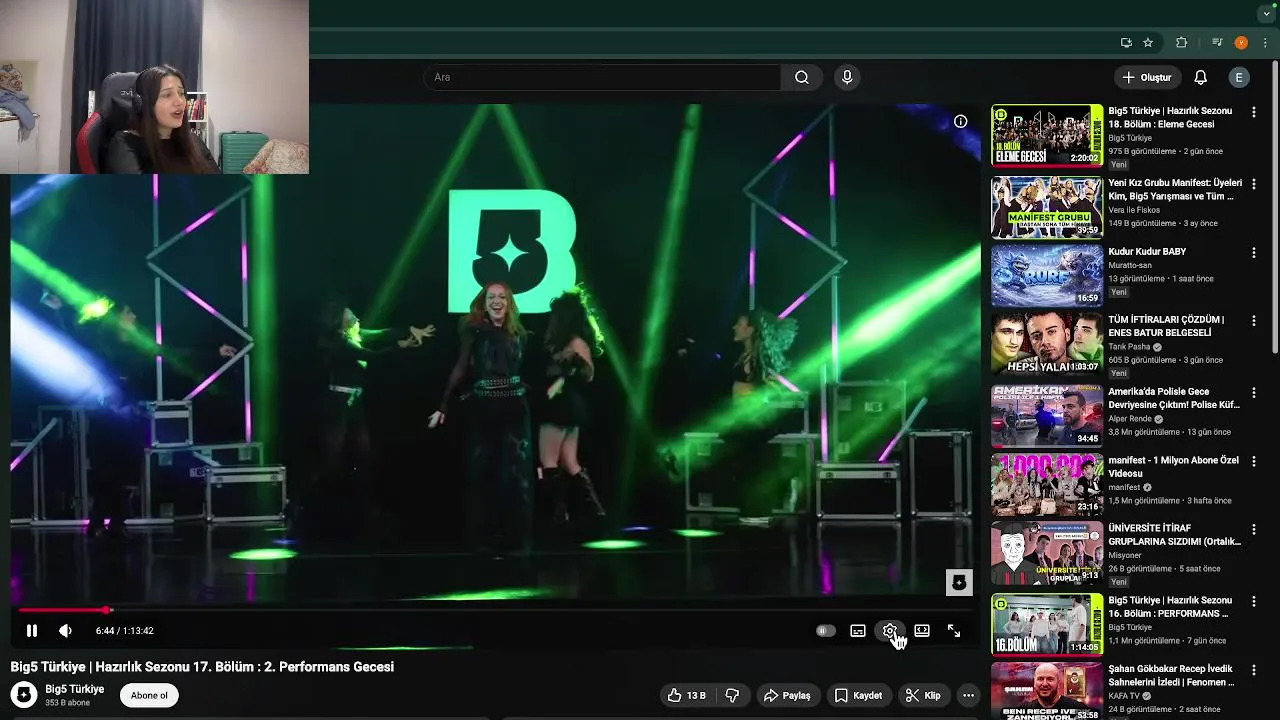Open the player settings gear

click(889, 631)
